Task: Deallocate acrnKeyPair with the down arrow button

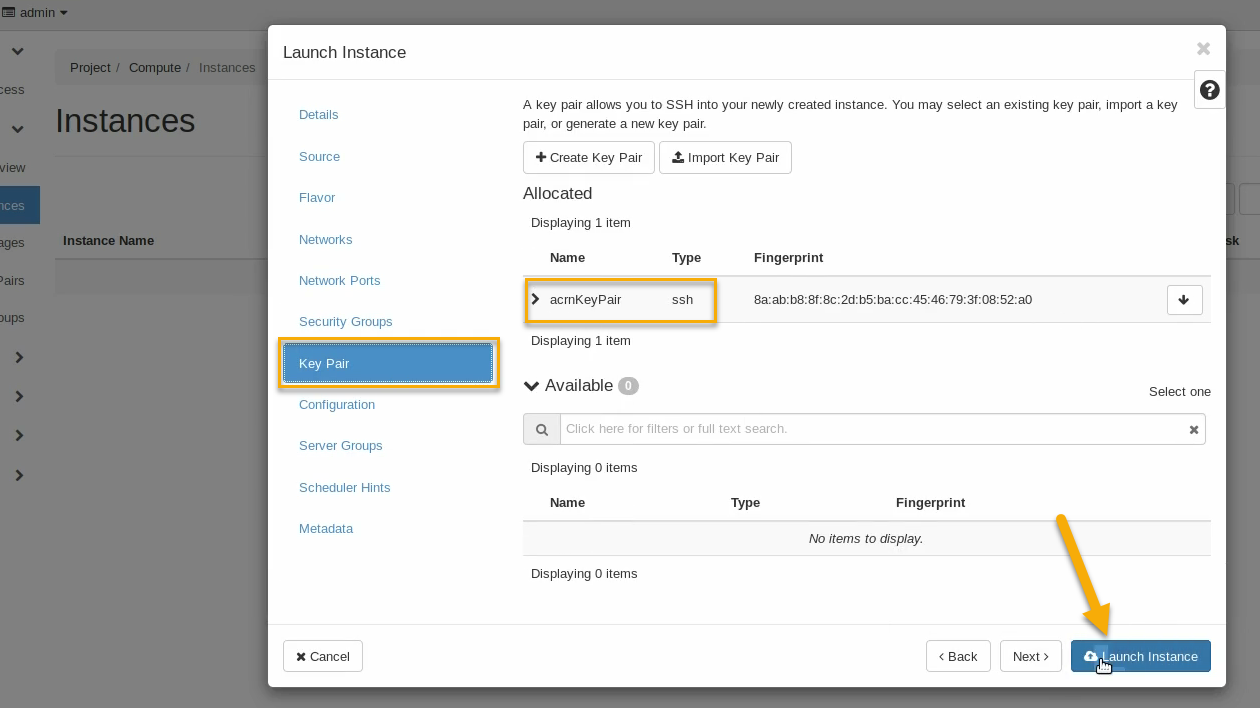Action: [1184, 300]
